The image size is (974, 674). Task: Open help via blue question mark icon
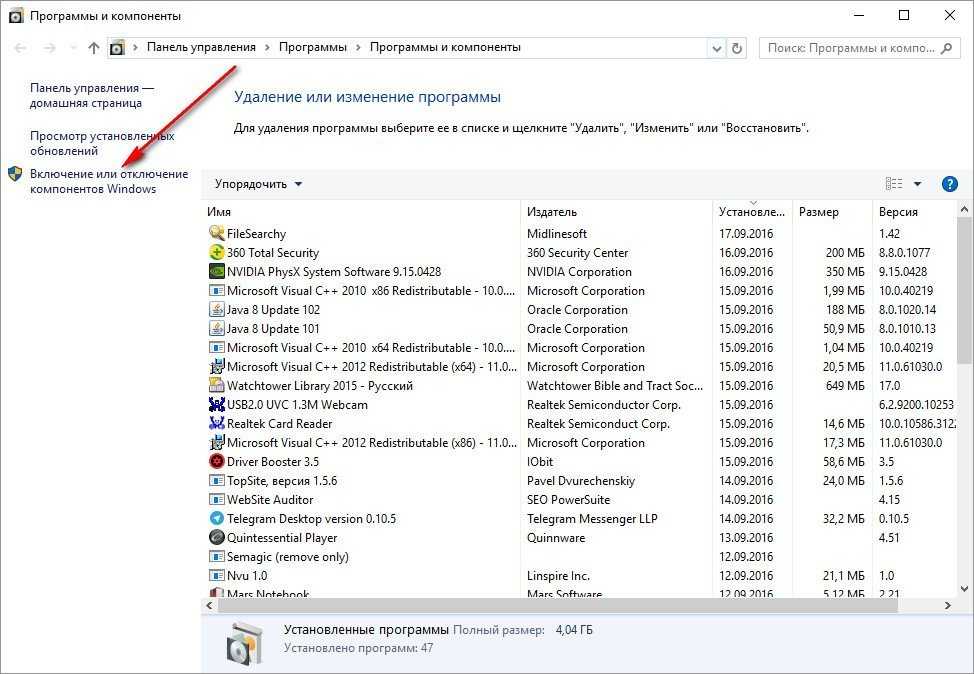point(950,184)
